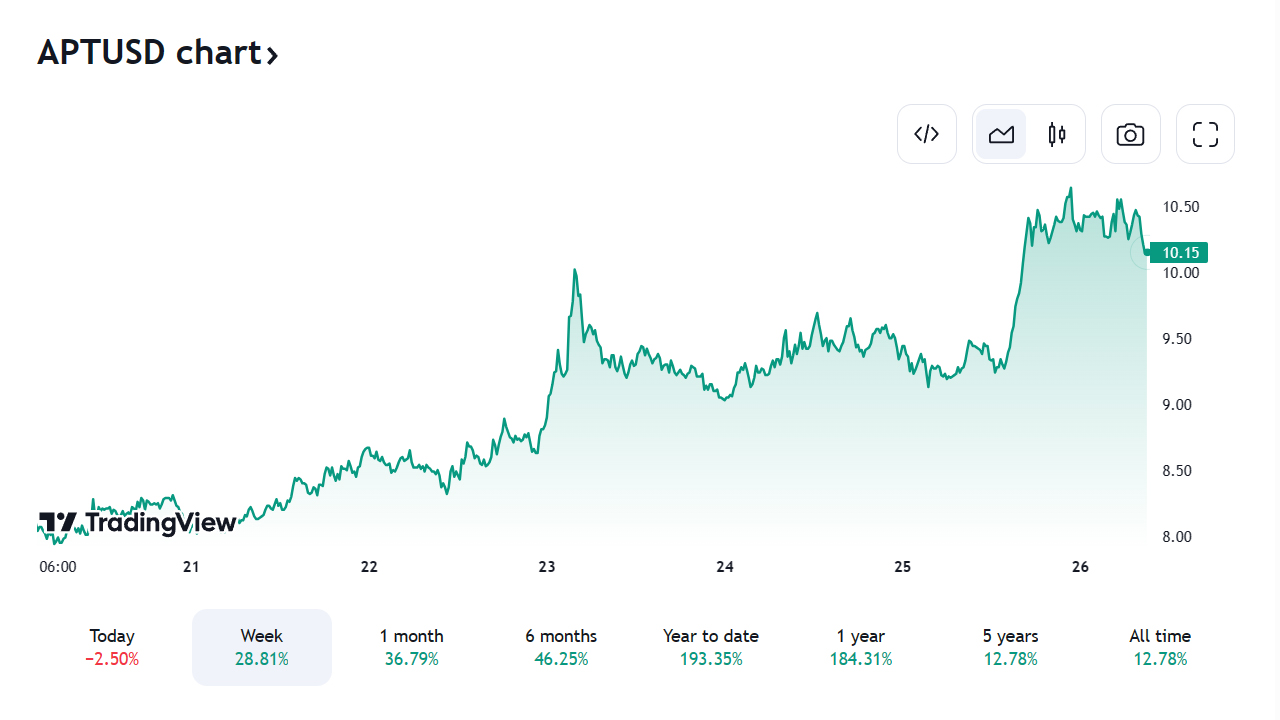
Task: Open the embed code widget
Action: coord(927,134)
